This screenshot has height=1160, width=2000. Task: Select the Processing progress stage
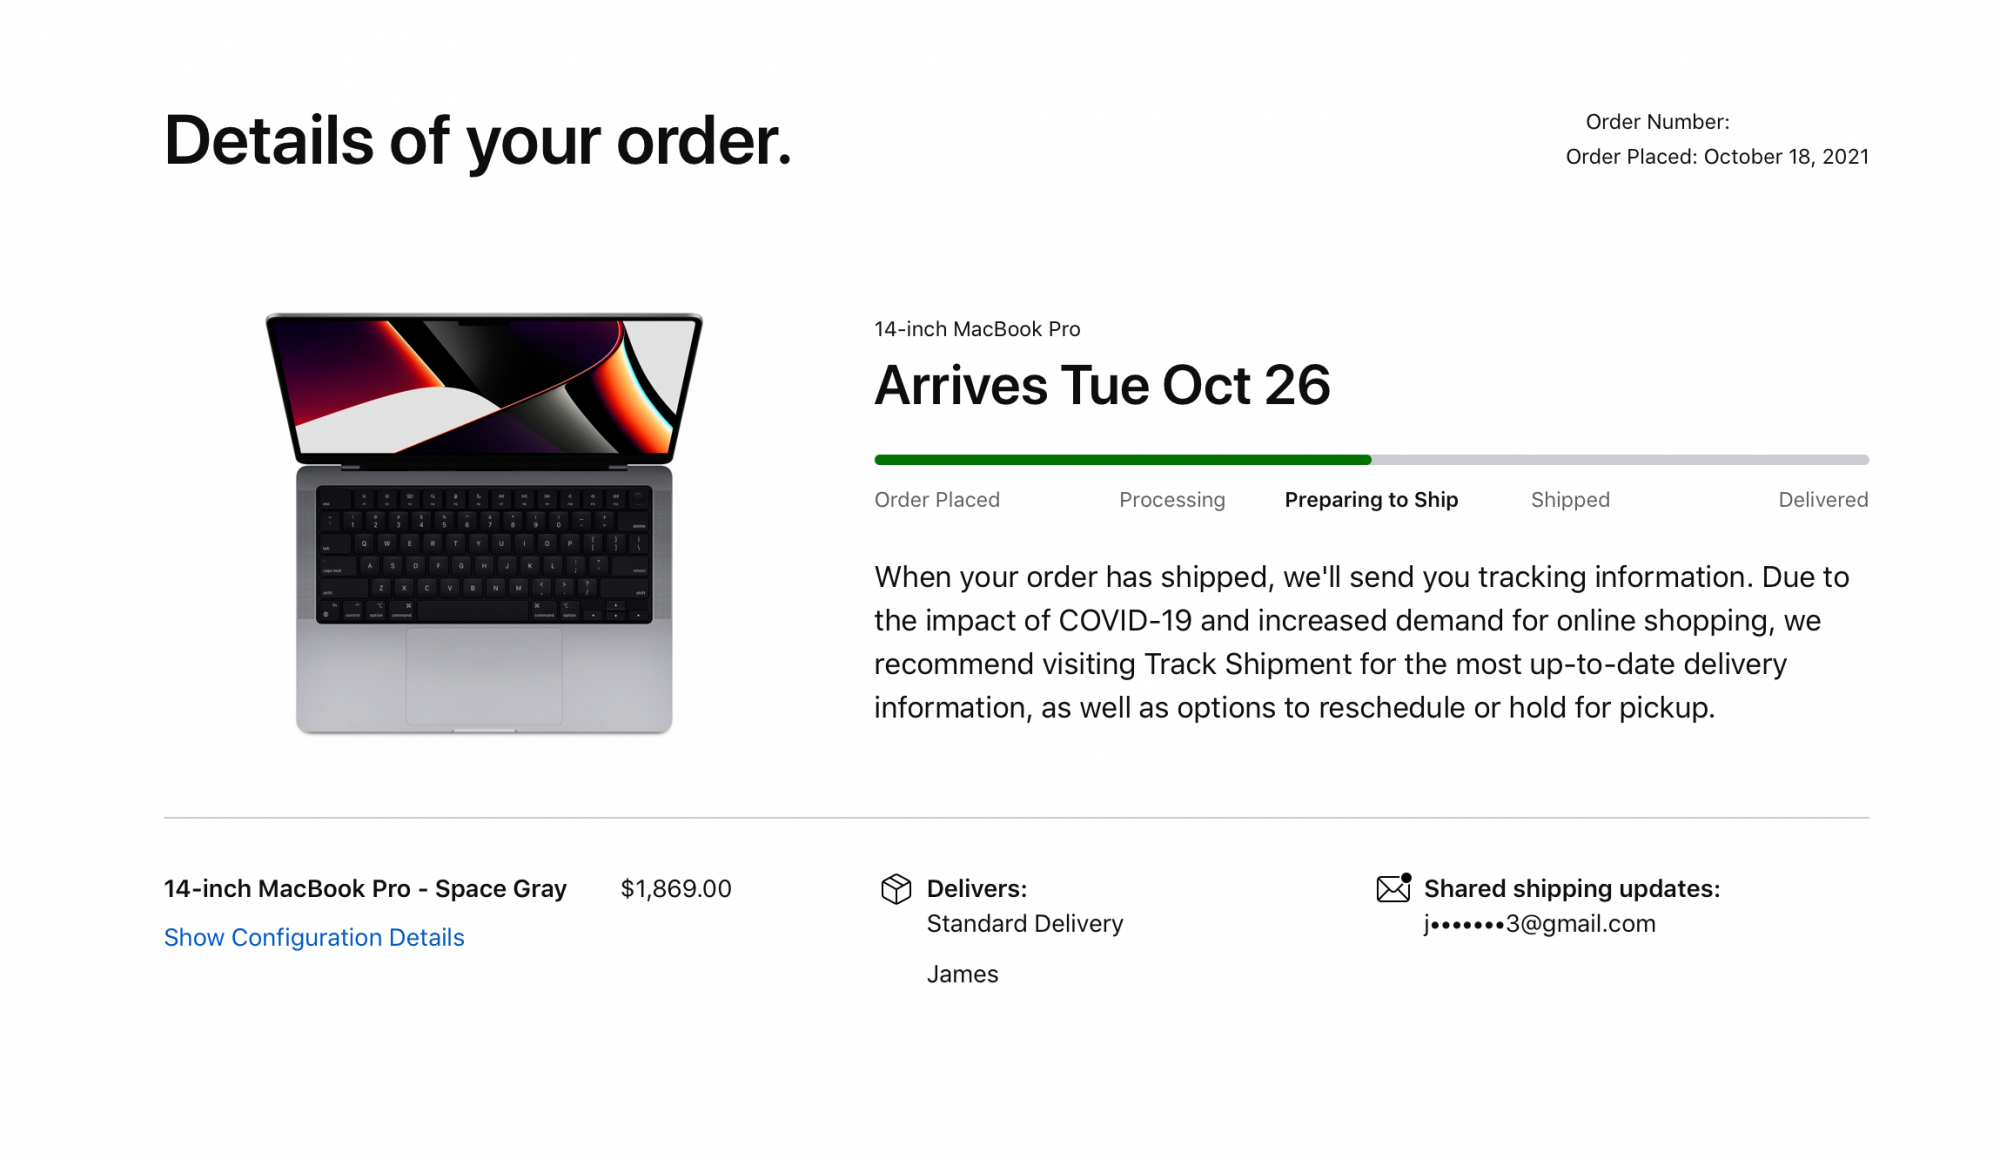[1172, 500]
